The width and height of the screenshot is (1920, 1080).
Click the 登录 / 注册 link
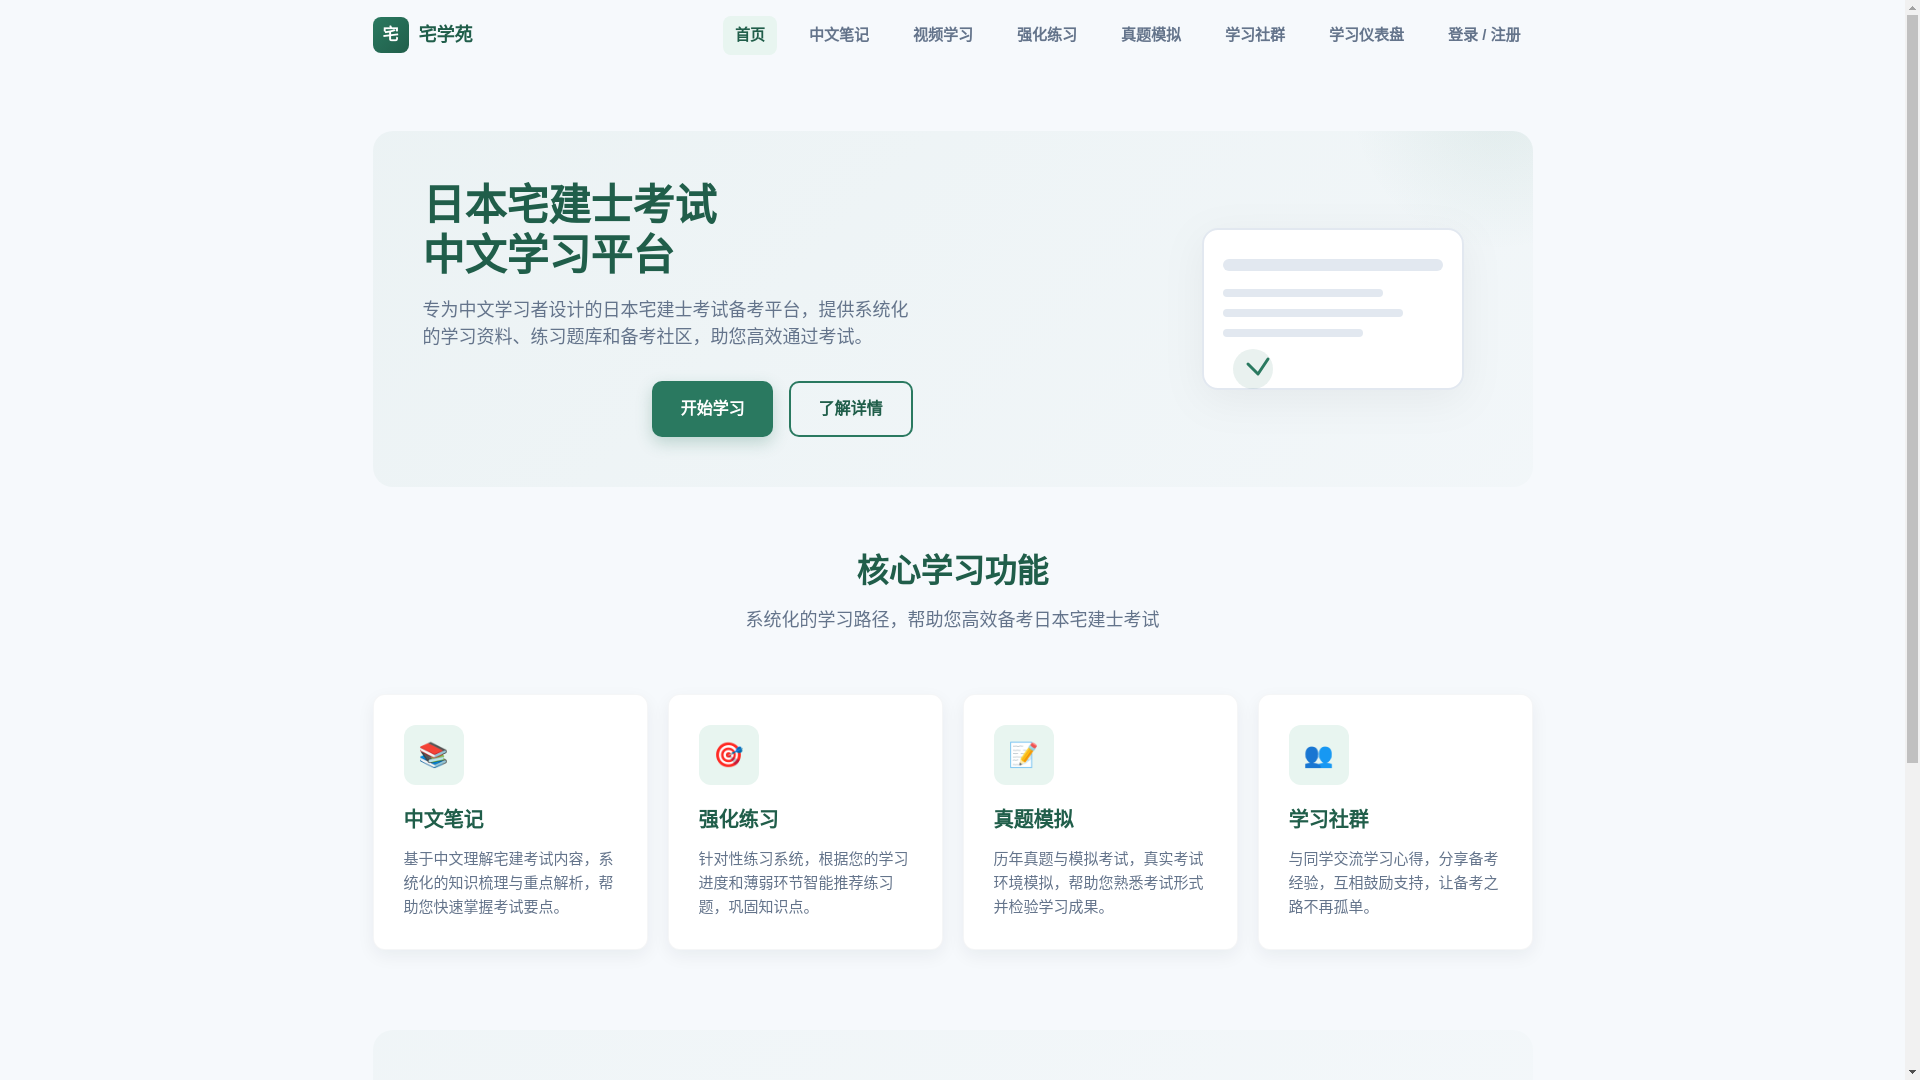1483,35
